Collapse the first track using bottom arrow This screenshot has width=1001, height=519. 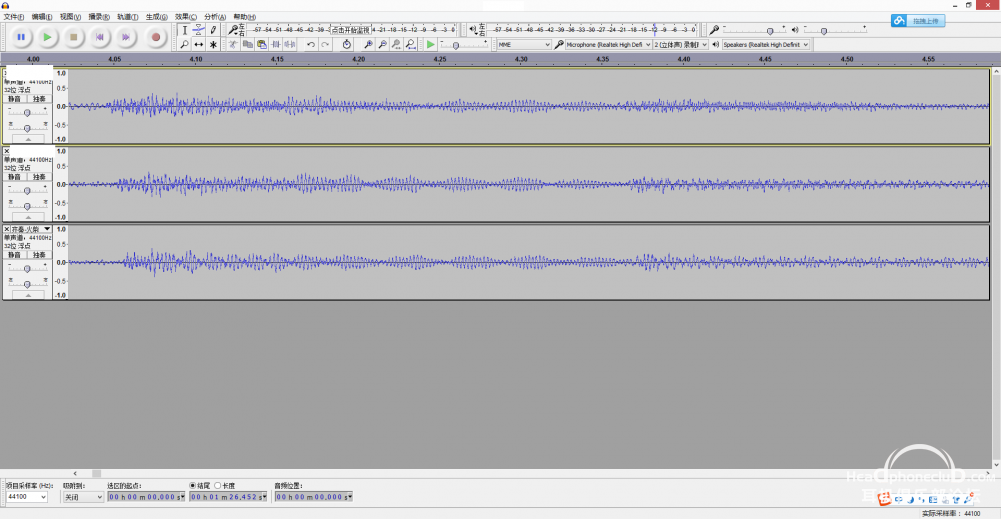pyautogui.click(x=28, y=139)
